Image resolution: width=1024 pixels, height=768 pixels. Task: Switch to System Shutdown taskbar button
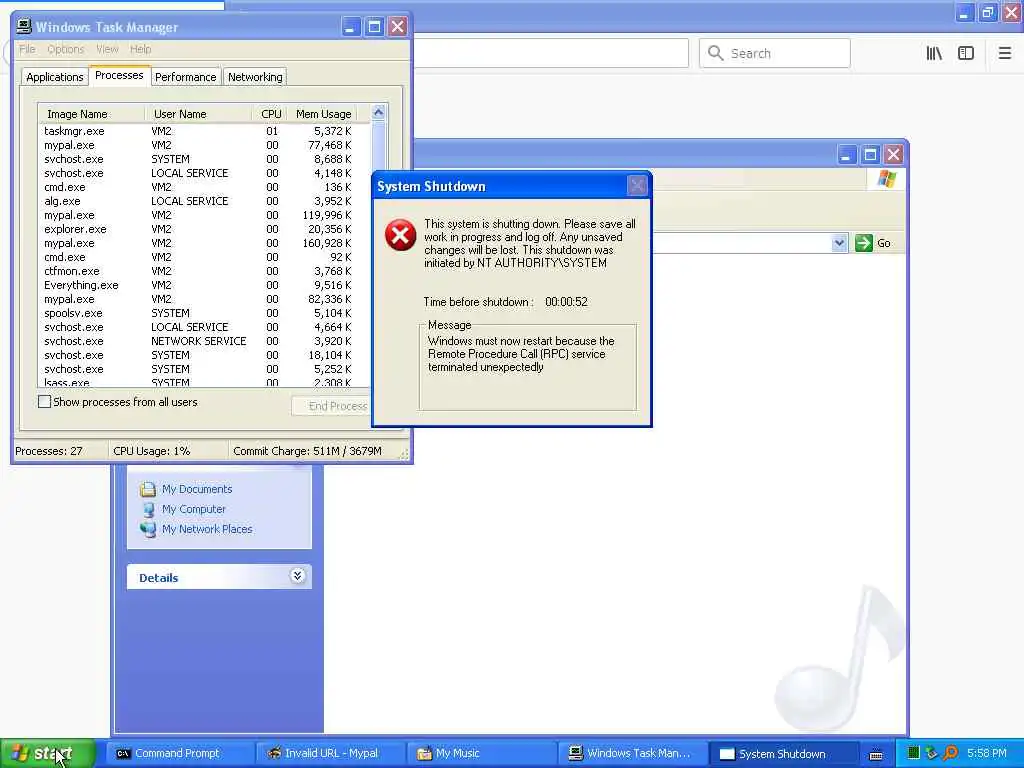point(783,754)
